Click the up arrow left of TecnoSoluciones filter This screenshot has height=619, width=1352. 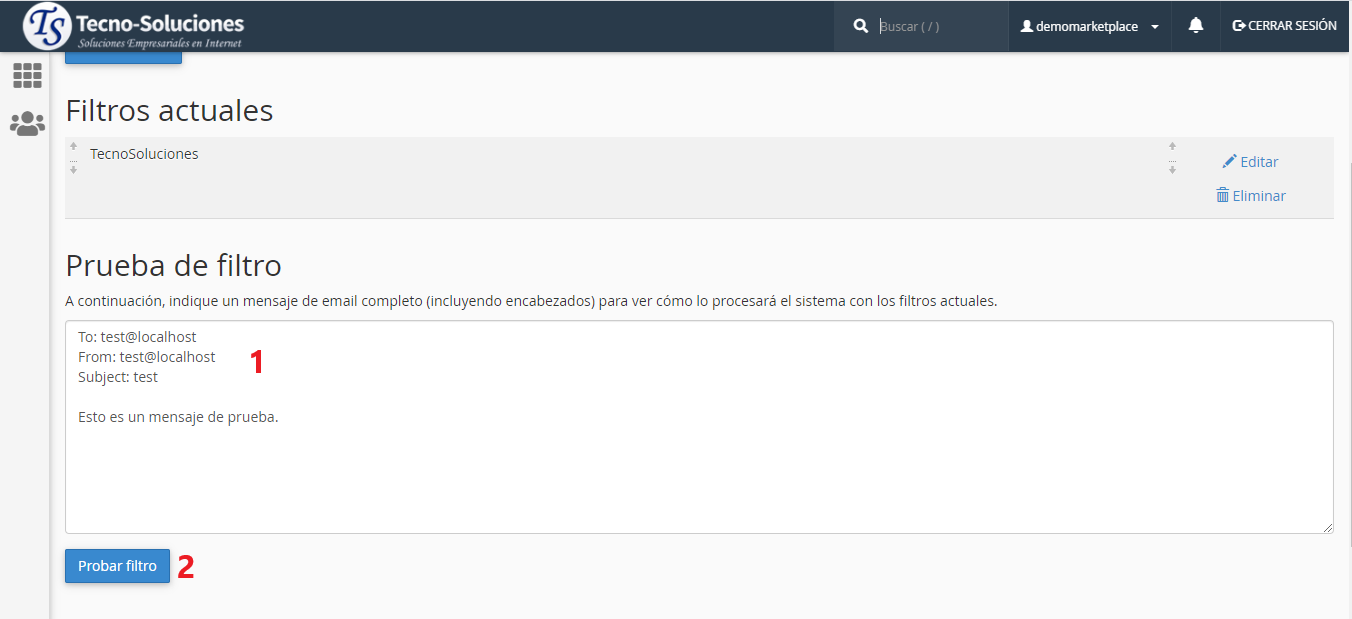pyautogui.click(x=73, y=146)
